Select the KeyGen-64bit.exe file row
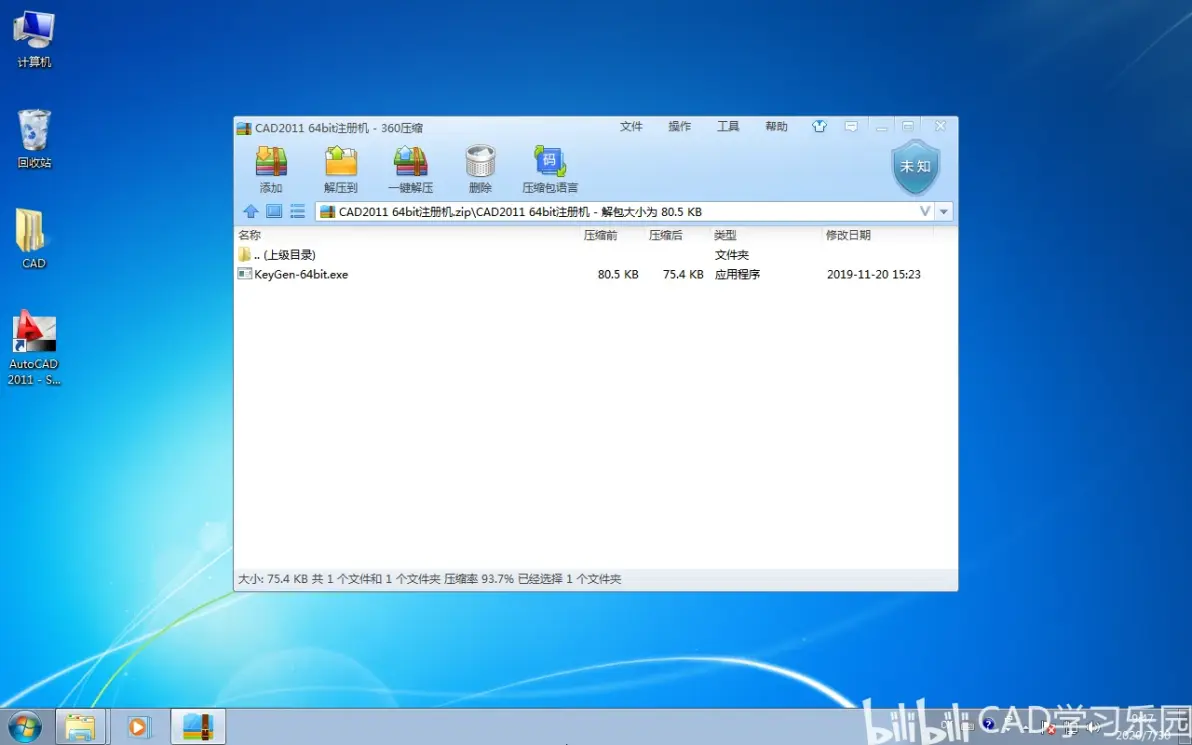Image resolution: width=1192 pixels, height=745 pixels. [x=595, y=274]
